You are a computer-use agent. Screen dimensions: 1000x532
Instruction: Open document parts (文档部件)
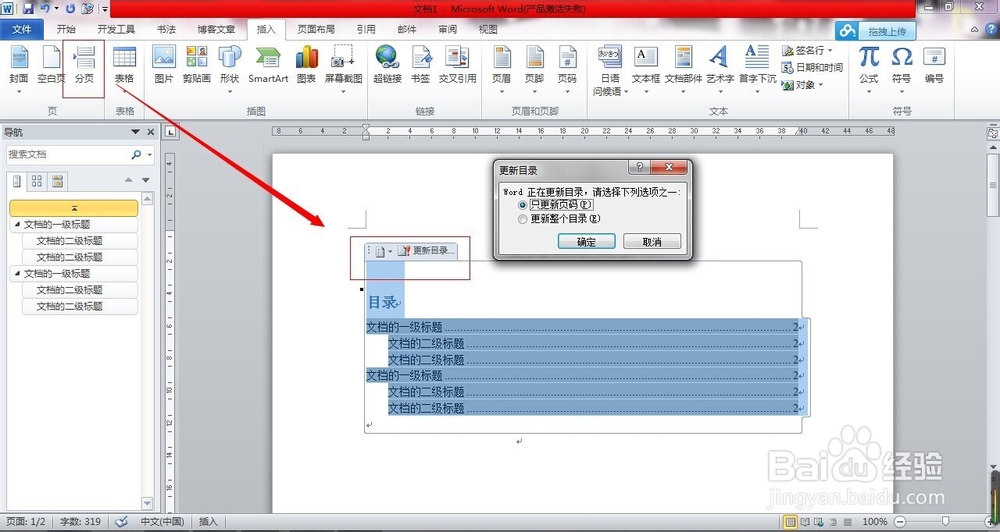[683, 68]
